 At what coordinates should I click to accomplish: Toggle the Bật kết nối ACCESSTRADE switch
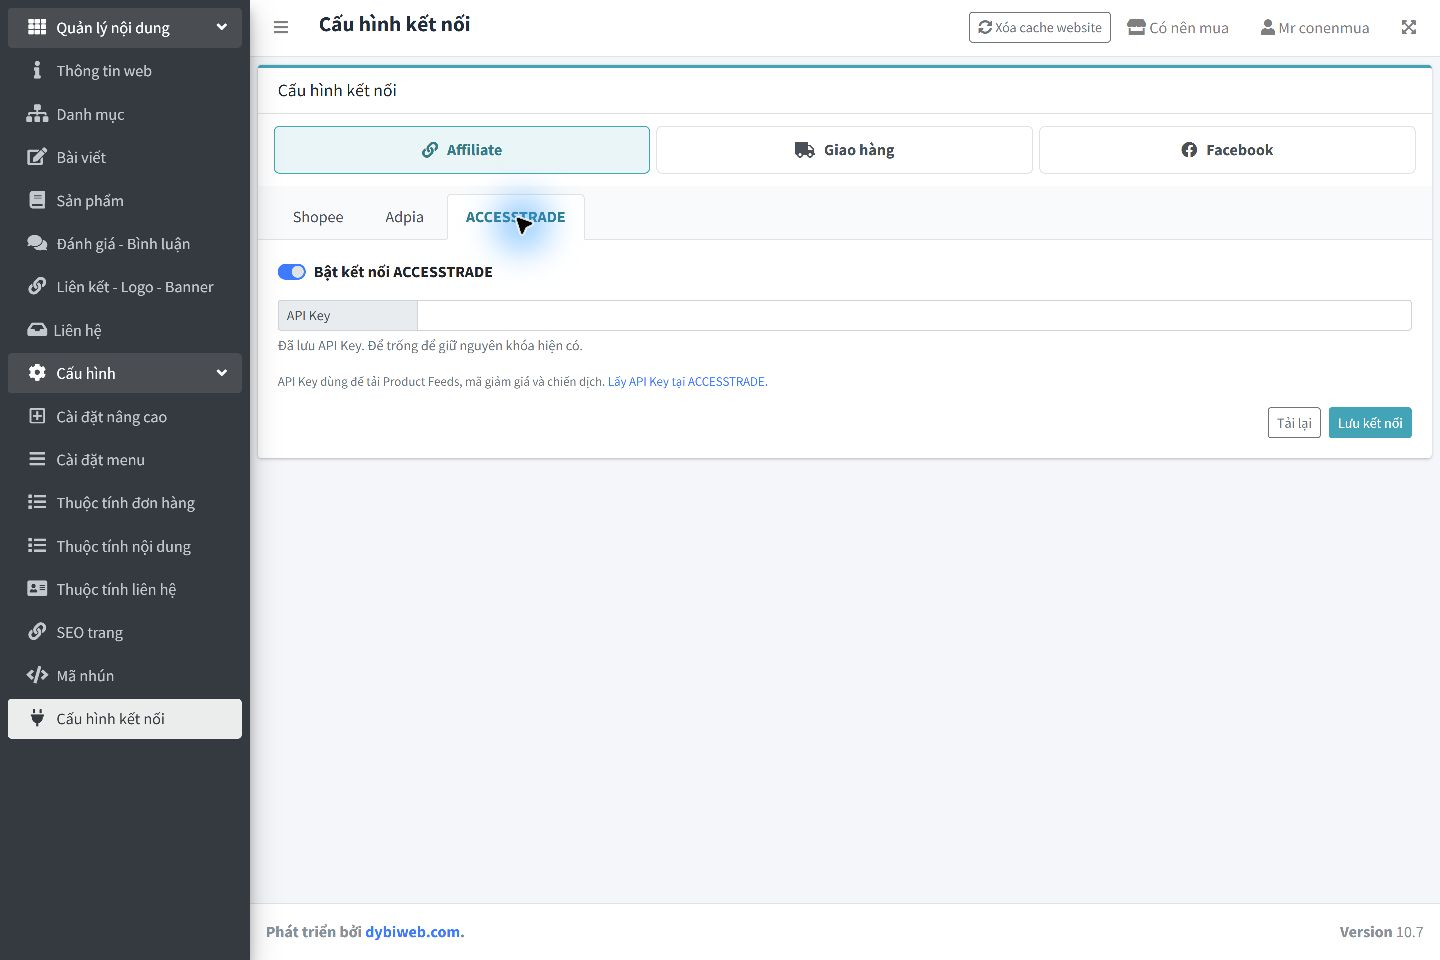point(292,272)
